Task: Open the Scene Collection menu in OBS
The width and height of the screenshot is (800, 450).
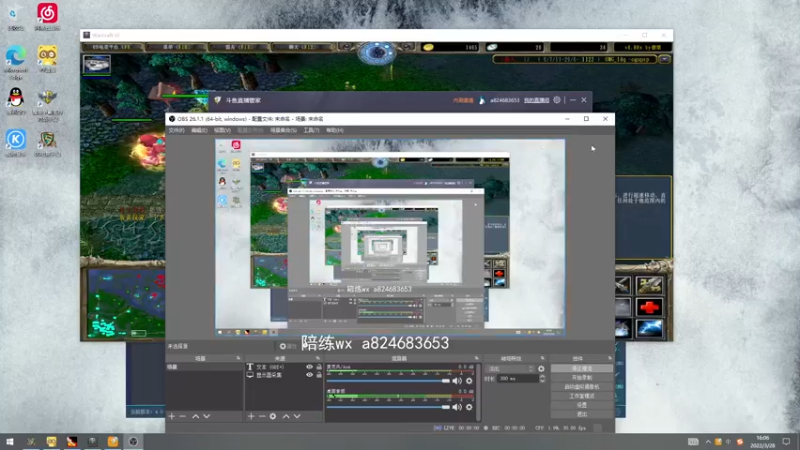Action: 283,131
